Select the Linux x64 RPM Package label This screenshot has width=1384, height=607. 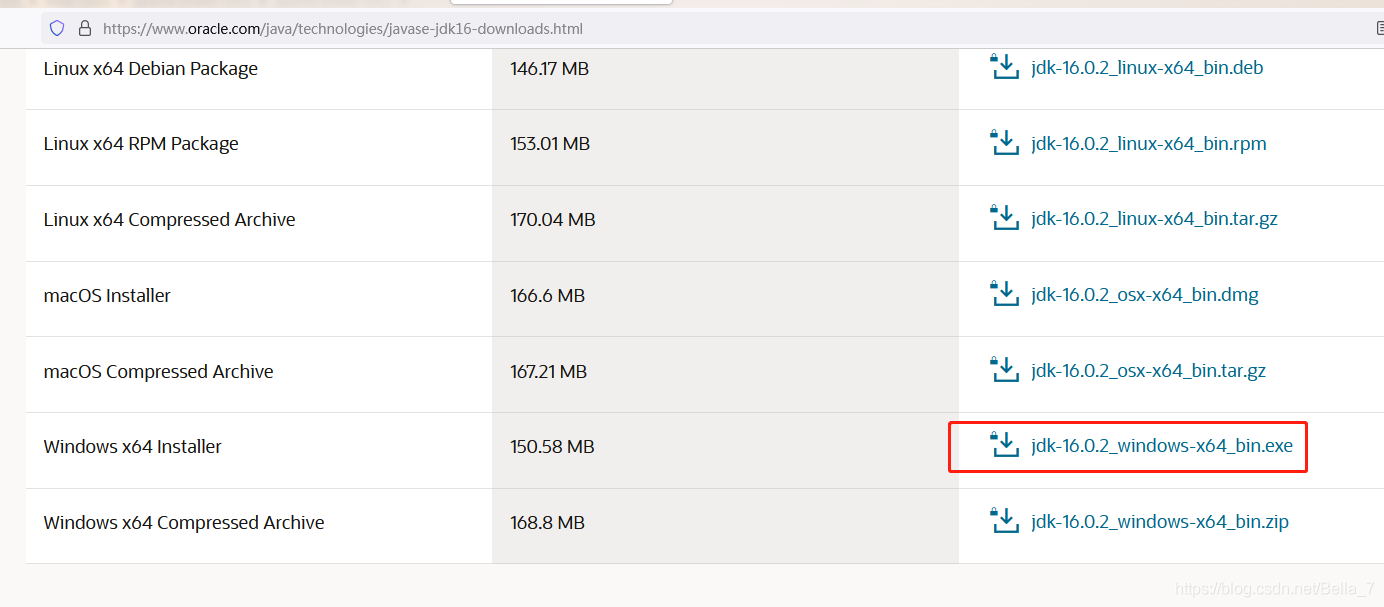[141, 144]
